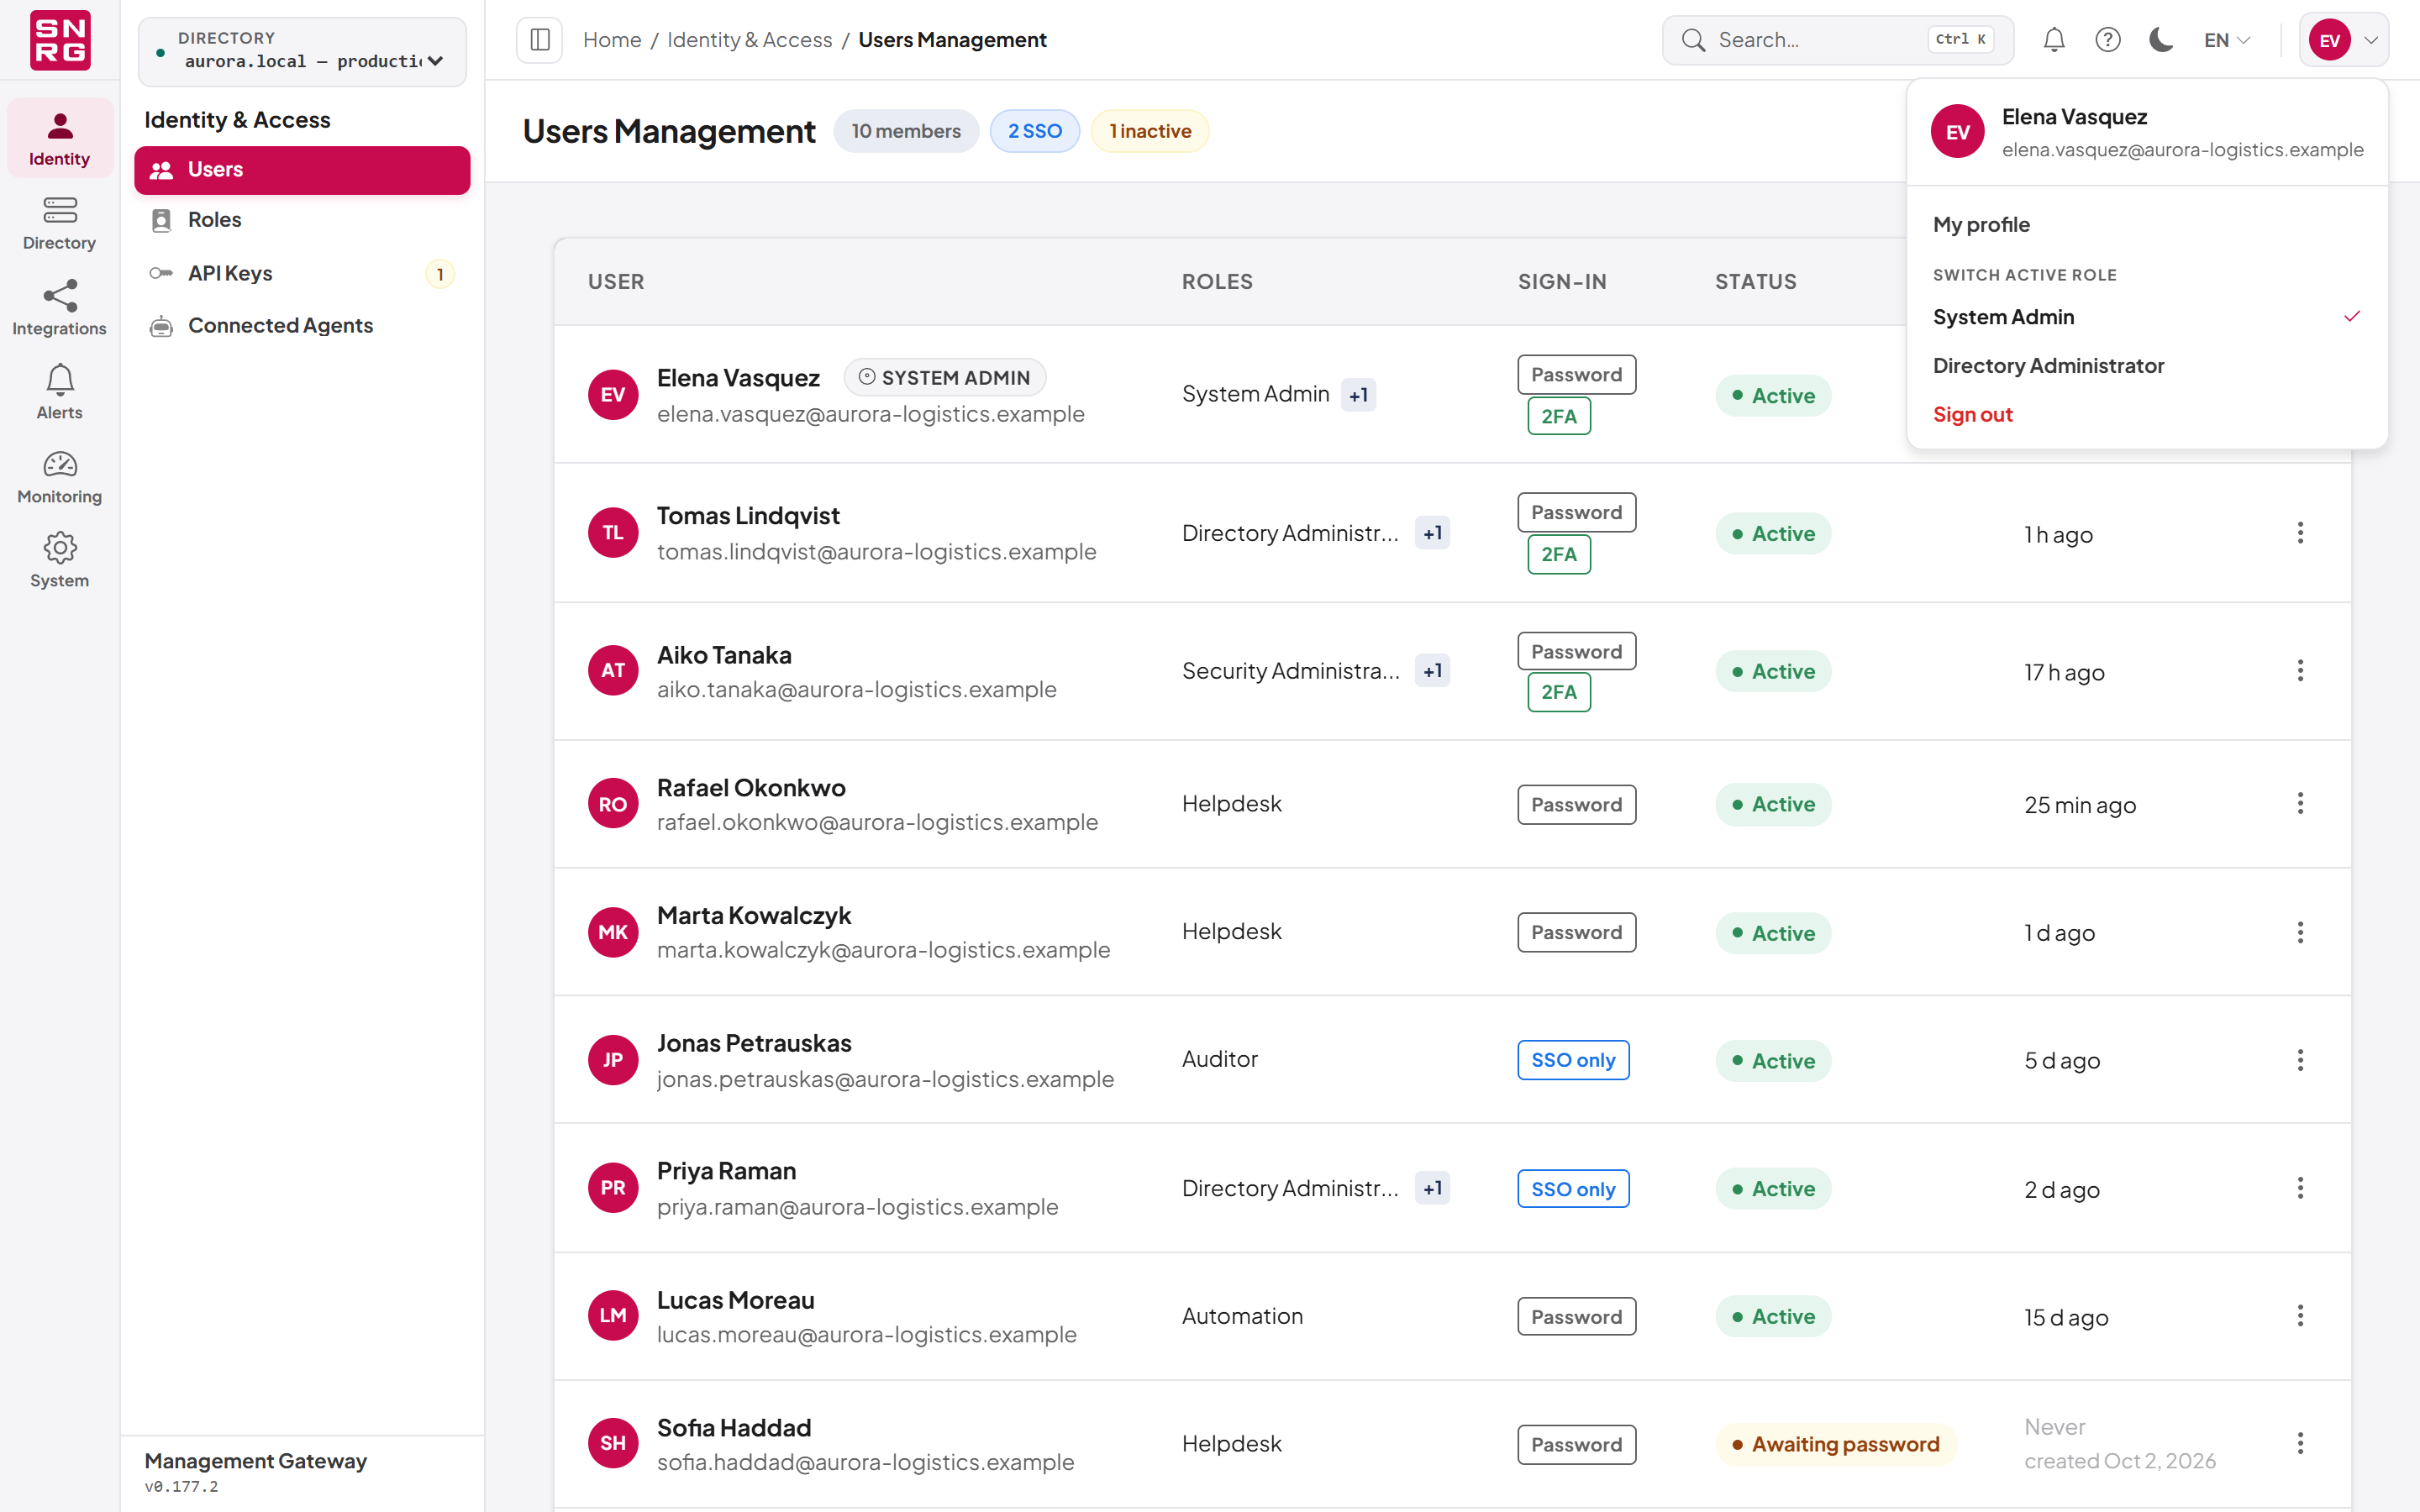Image resolution: width=2420 pixels, height=1512 pixels.
Task: Expand the aurora.local directory selector
Action: 302,51
